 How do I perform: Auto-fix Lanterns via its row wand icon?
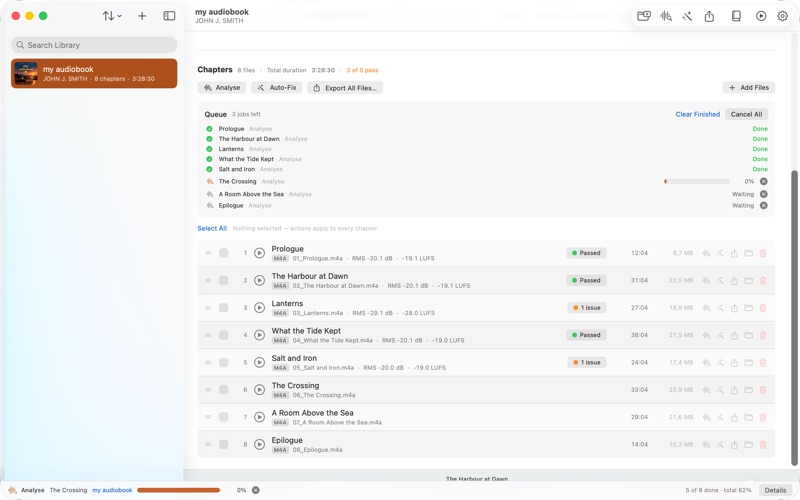click(720, 308)
